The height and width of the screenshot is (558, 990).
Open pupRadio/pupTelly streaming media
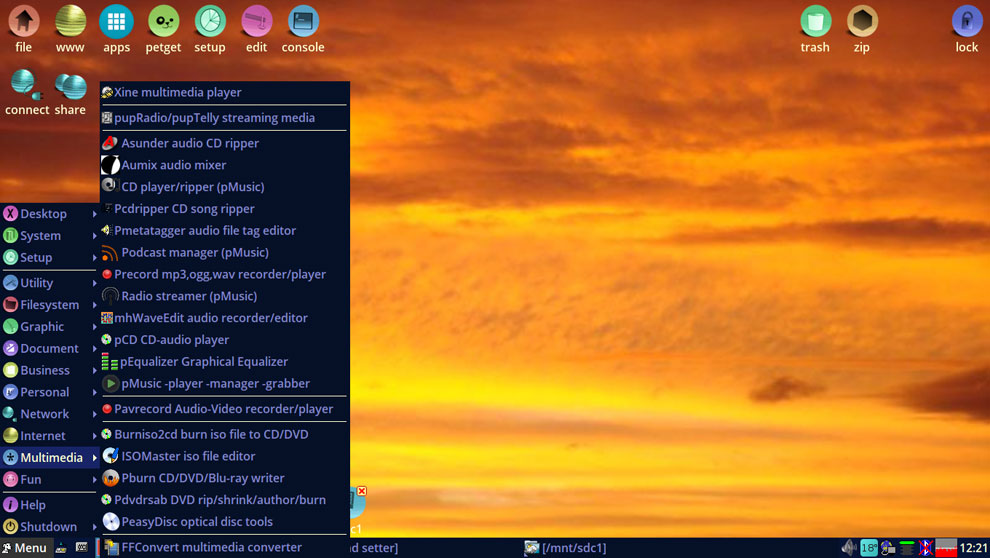point(224,117)
